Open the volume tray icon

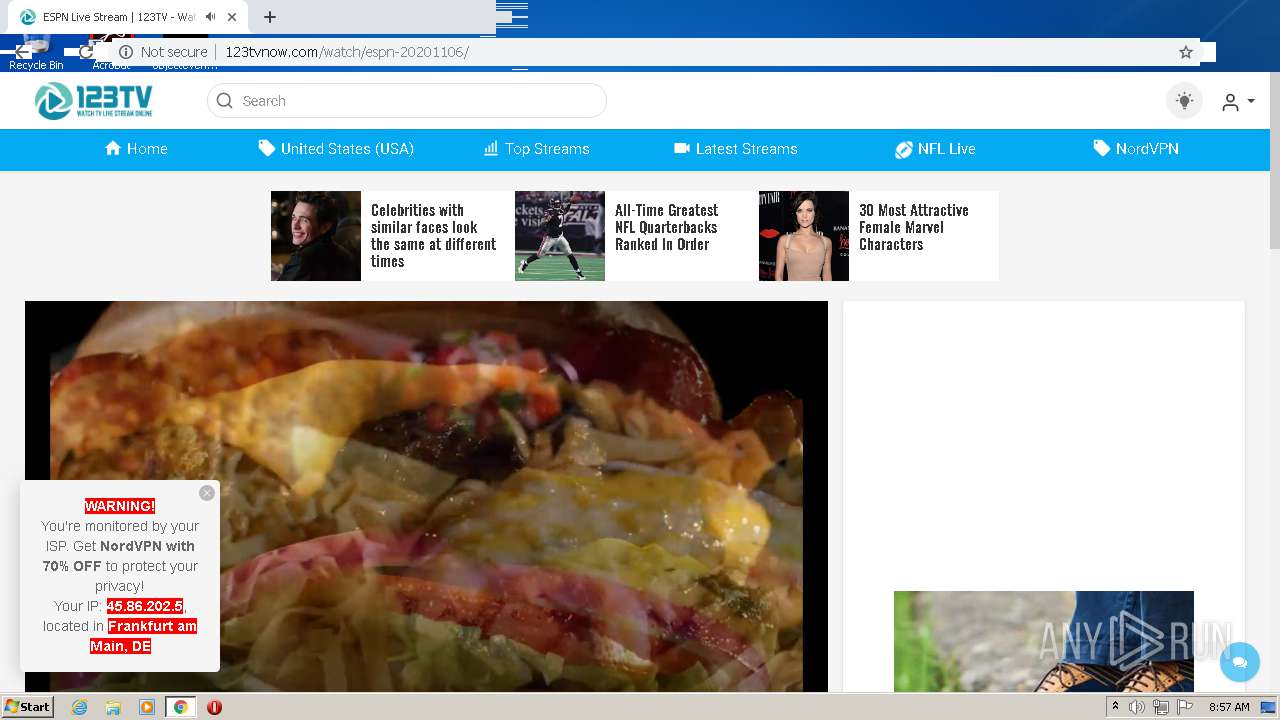[x=1137, y=707]
